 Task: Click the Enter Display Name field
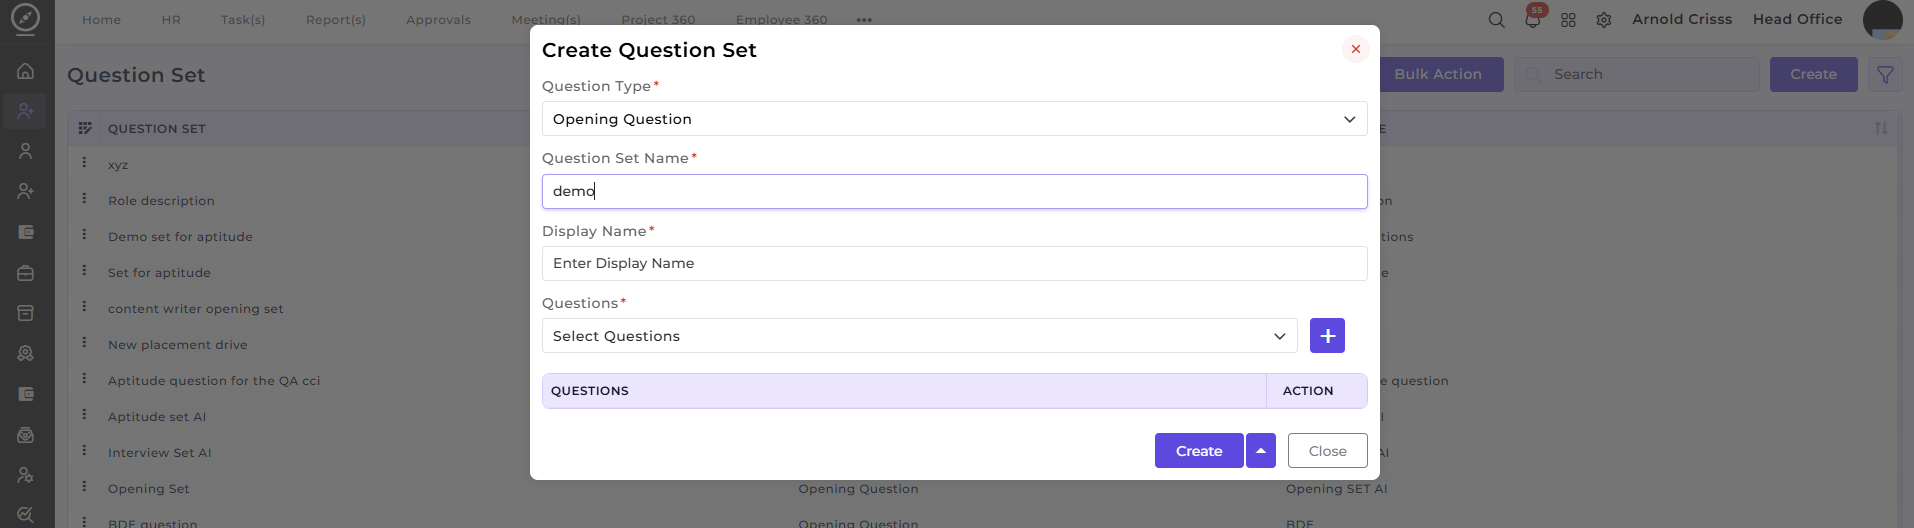click(954, 263)
